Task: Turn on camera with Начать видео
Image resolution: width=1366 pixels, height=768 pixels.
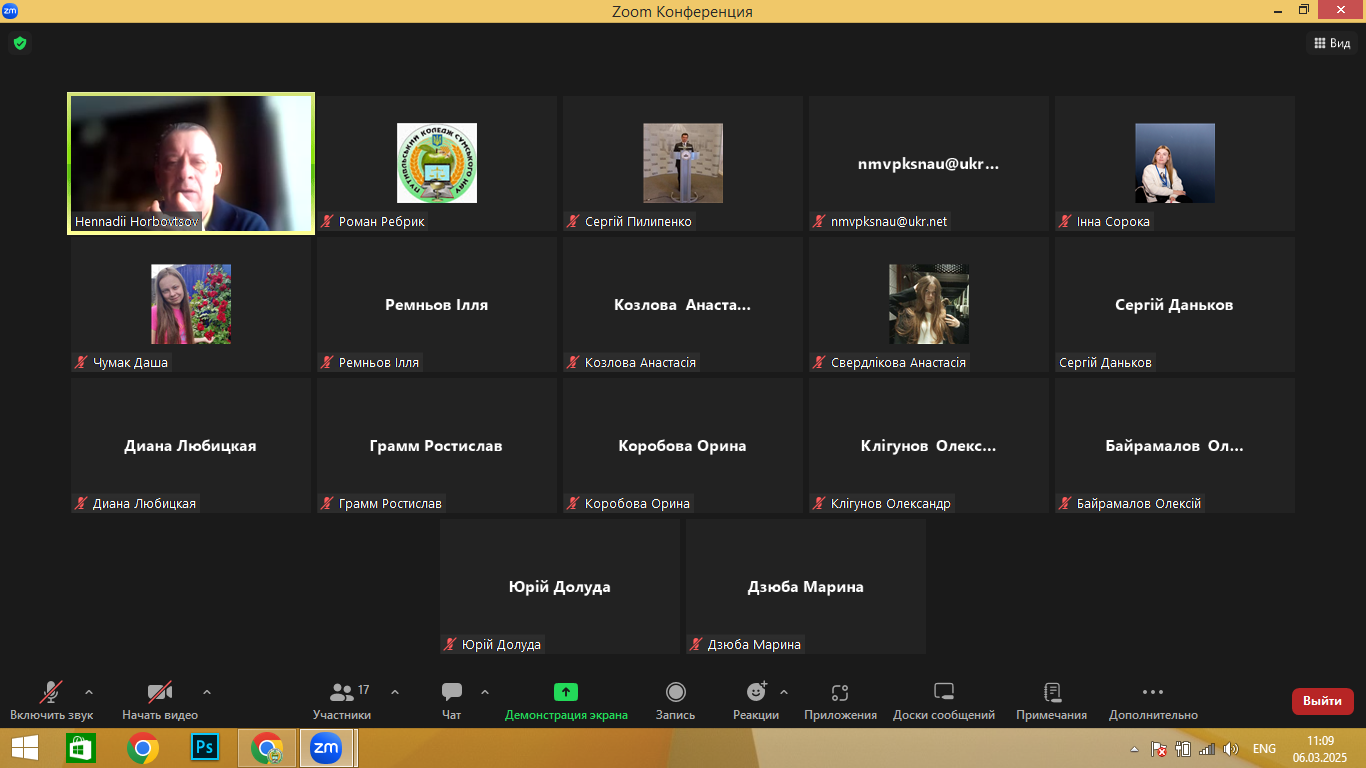Action: [160, 700]
